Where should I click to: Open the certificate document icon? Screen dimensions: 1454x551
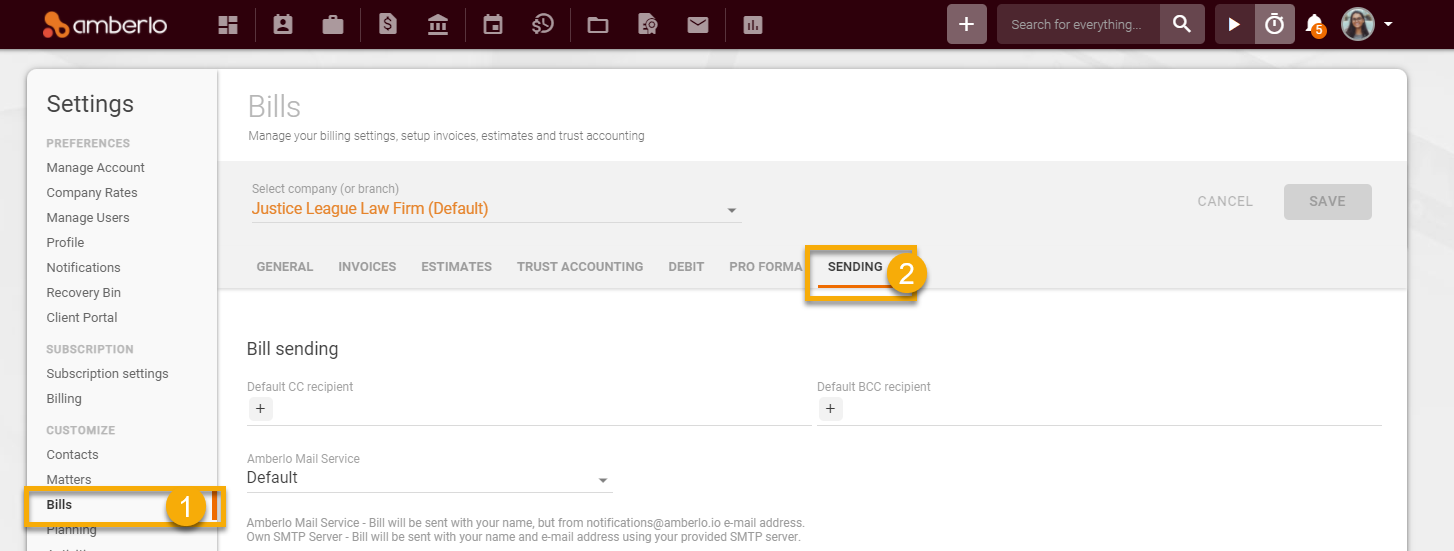point(648,25)
